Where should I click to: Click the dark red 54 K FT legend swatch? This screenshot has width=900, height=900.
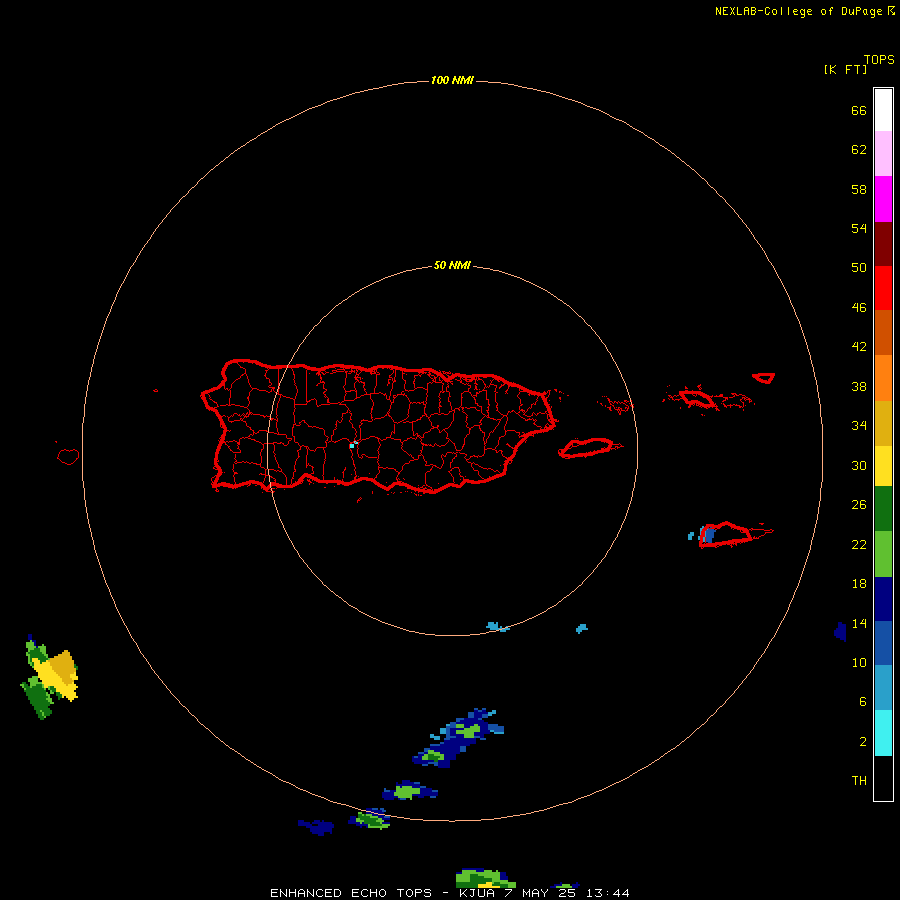(883, 243)
